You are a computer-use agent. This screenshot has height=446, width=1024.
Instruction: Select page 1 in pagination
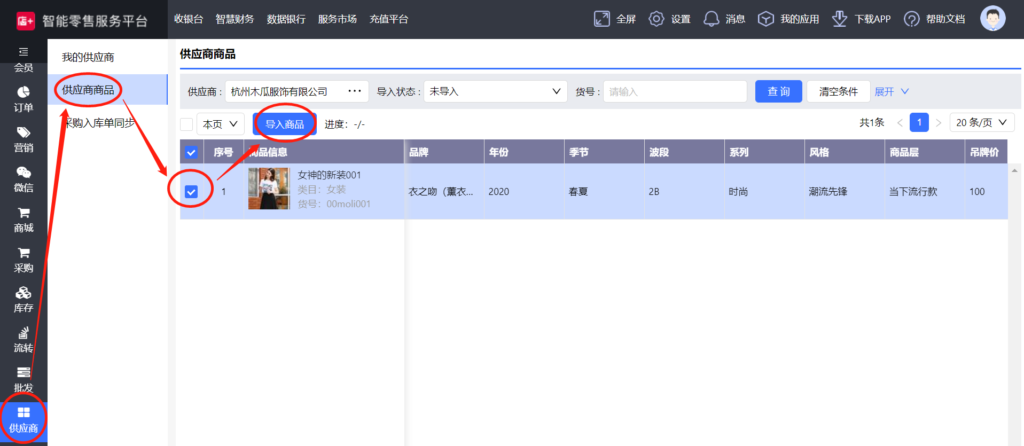point(919,122)
